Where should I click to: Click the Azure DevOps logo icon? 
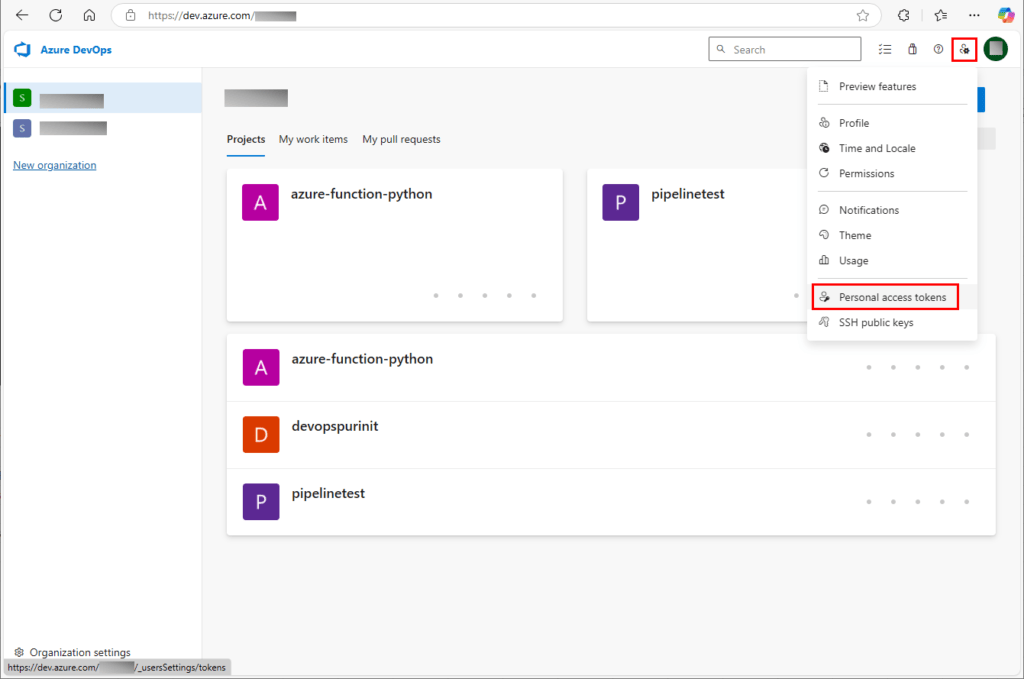pyautogui.click(x=22, y=49)
